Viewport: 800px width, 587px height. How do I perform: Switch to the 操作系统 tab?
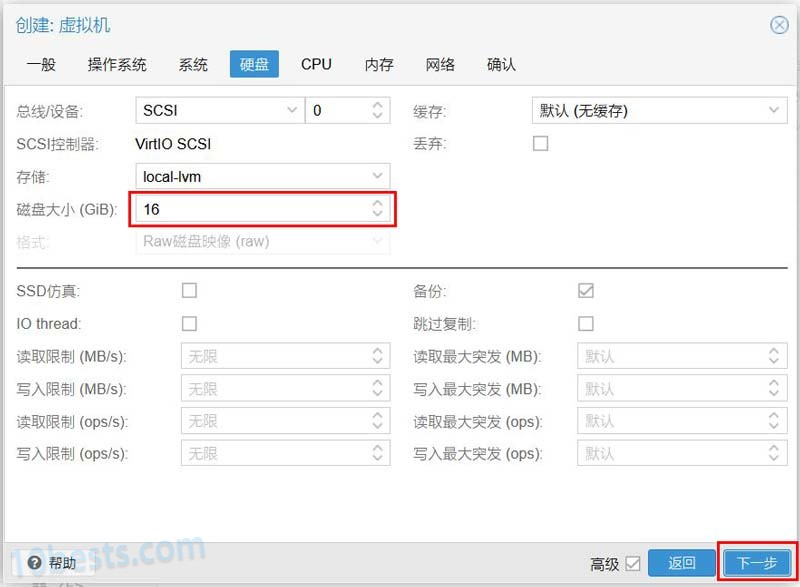(x=117, y=64)
